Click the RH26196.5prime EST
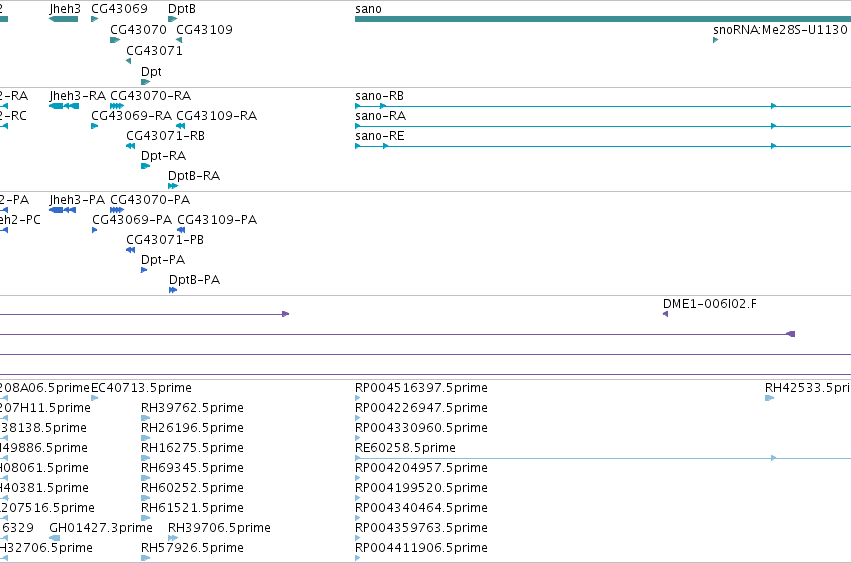The image size is (851, 563). pos(145,438)
